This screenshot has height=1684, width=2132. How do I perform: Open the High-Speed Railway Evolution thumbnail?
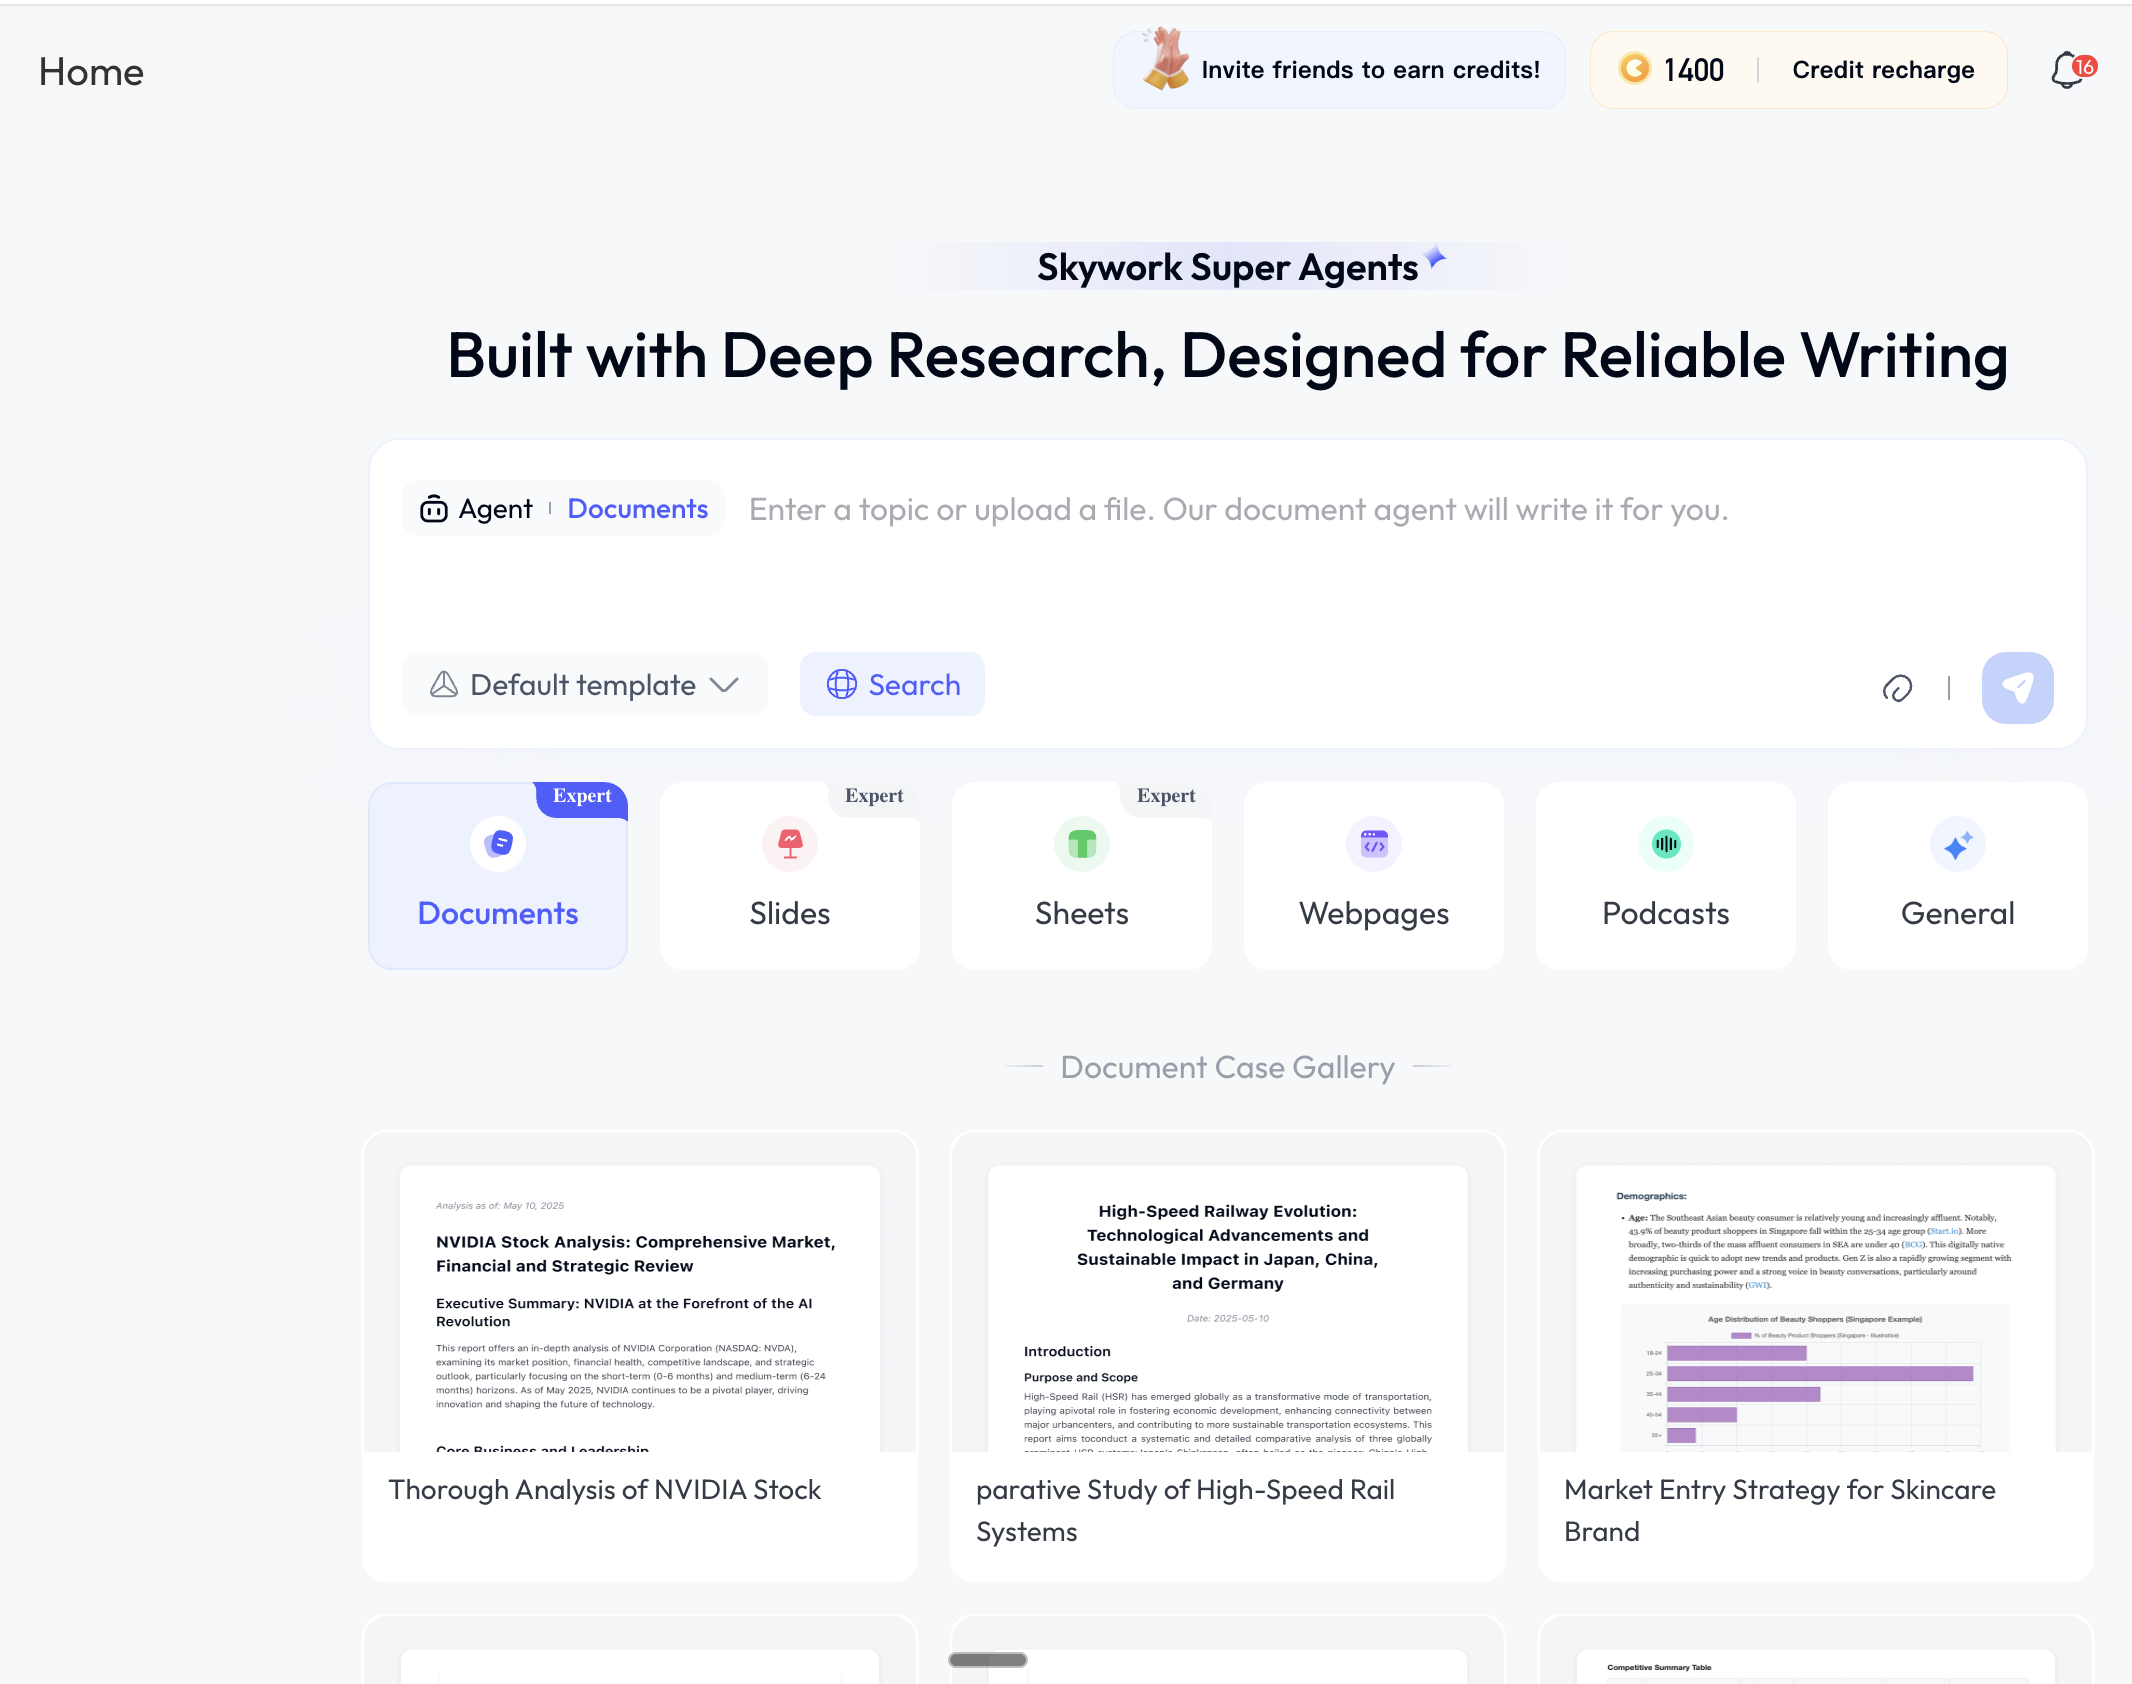[x=1228, y=1308]
